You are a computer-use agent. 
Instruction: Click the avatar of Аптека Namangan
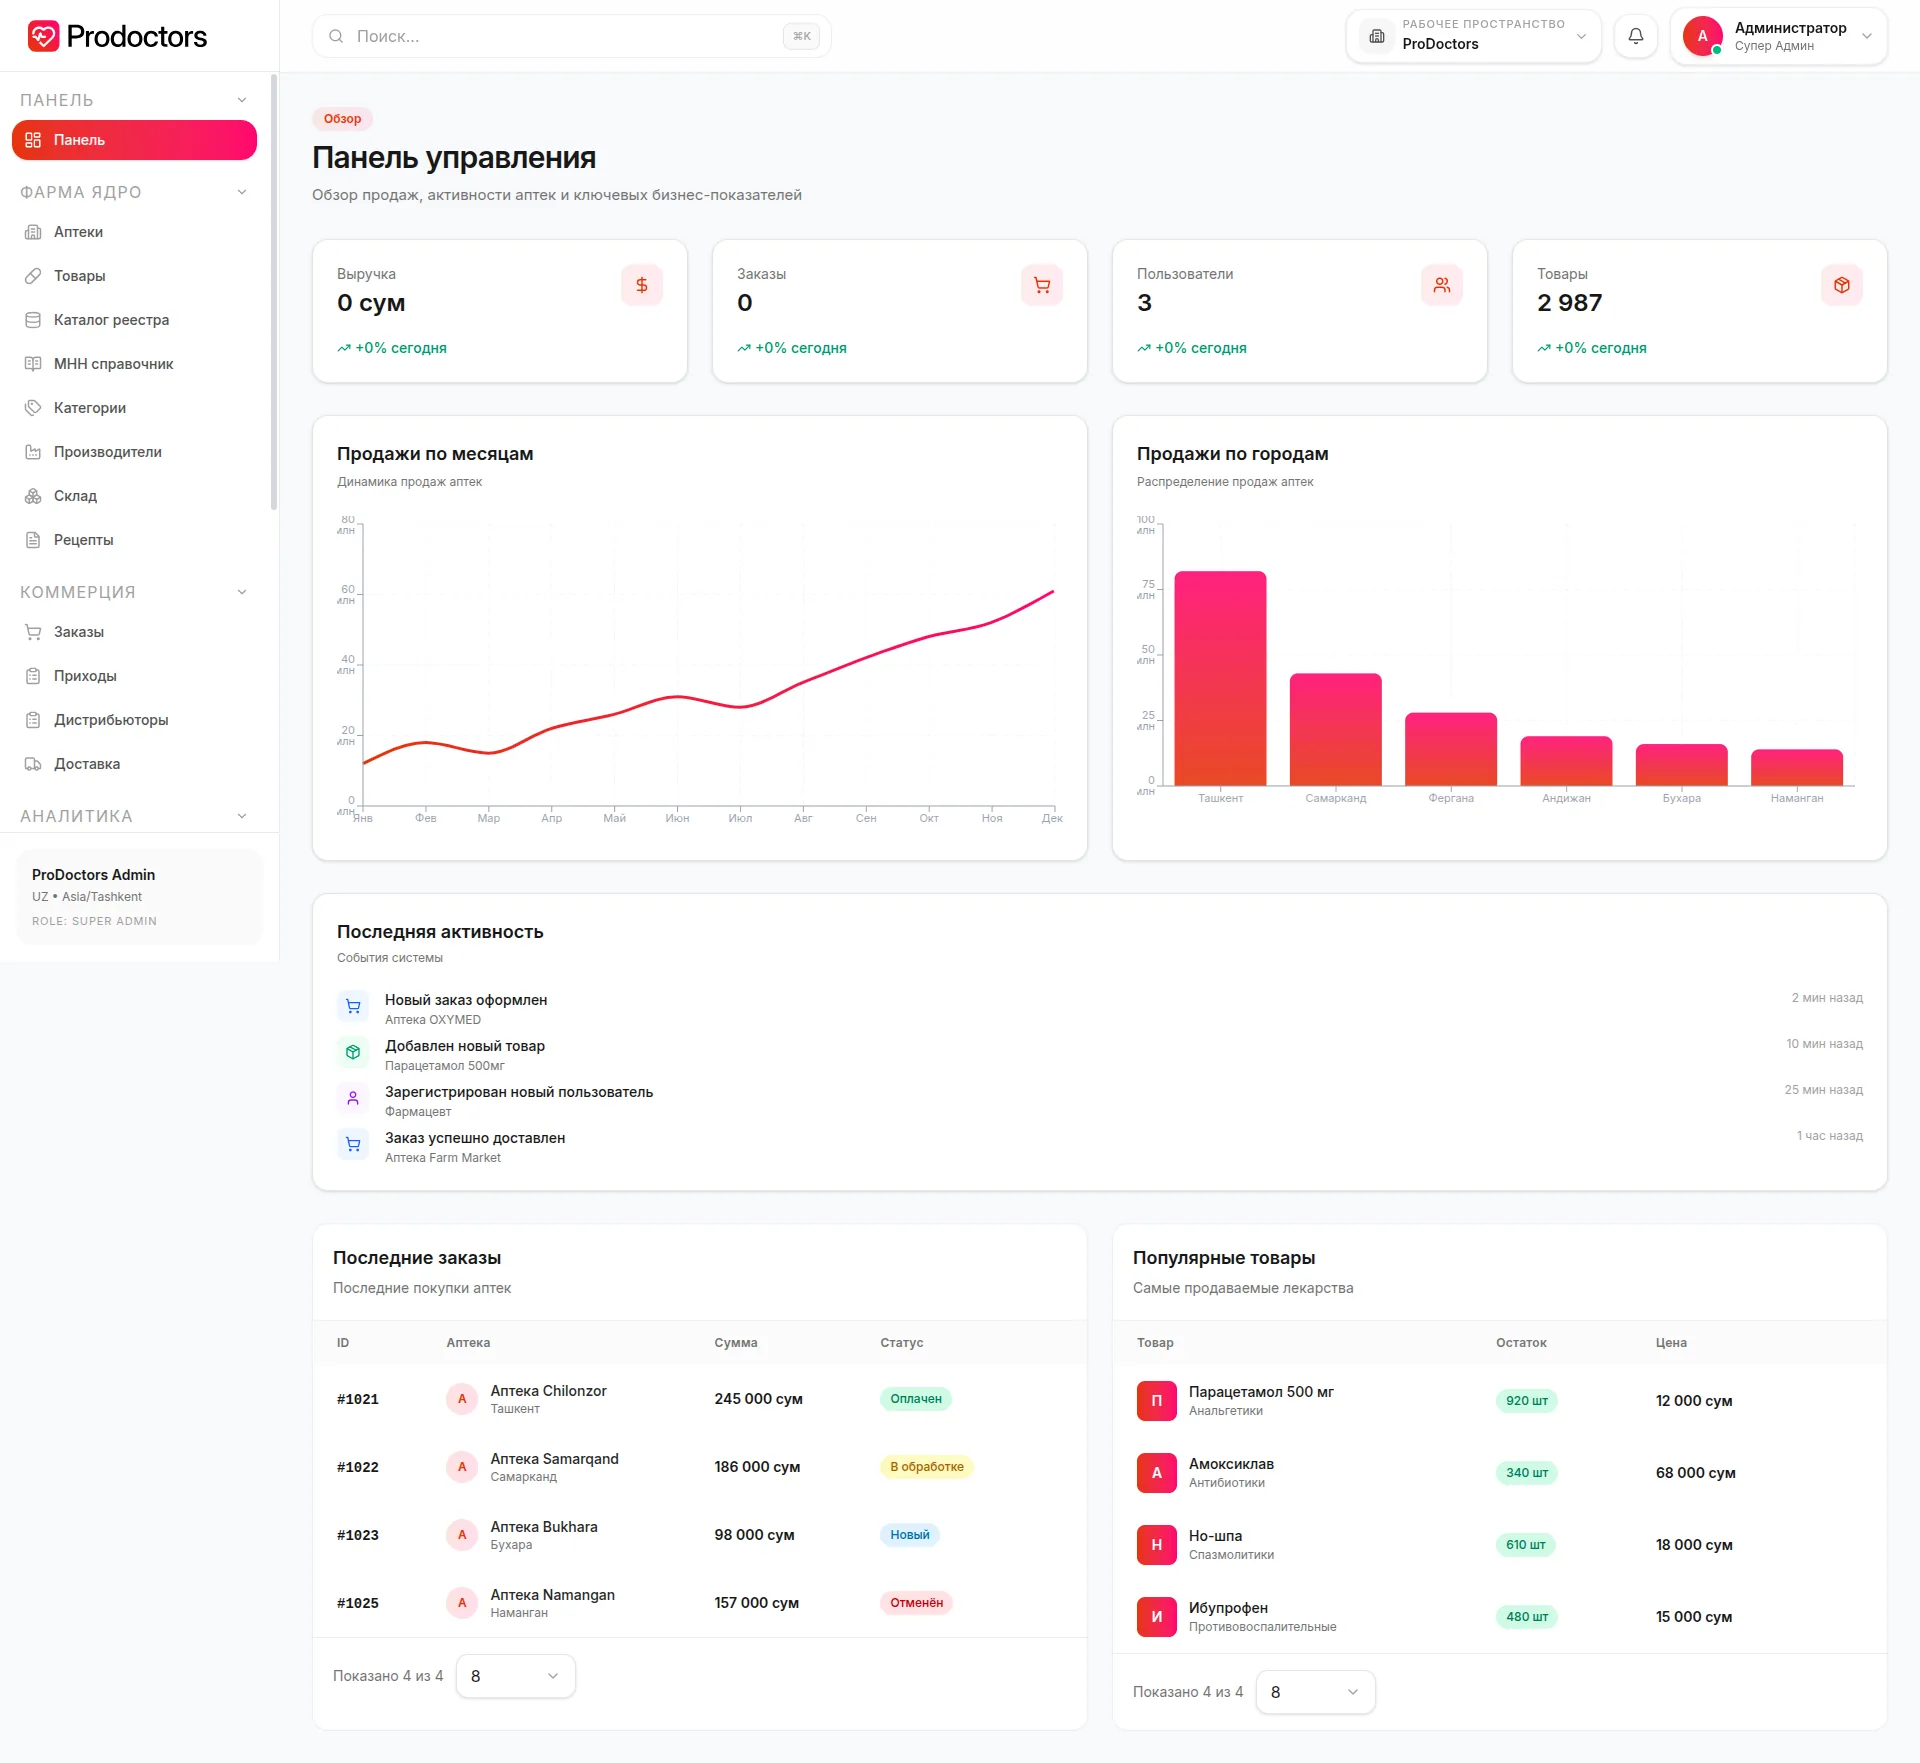coord(462,1603)
